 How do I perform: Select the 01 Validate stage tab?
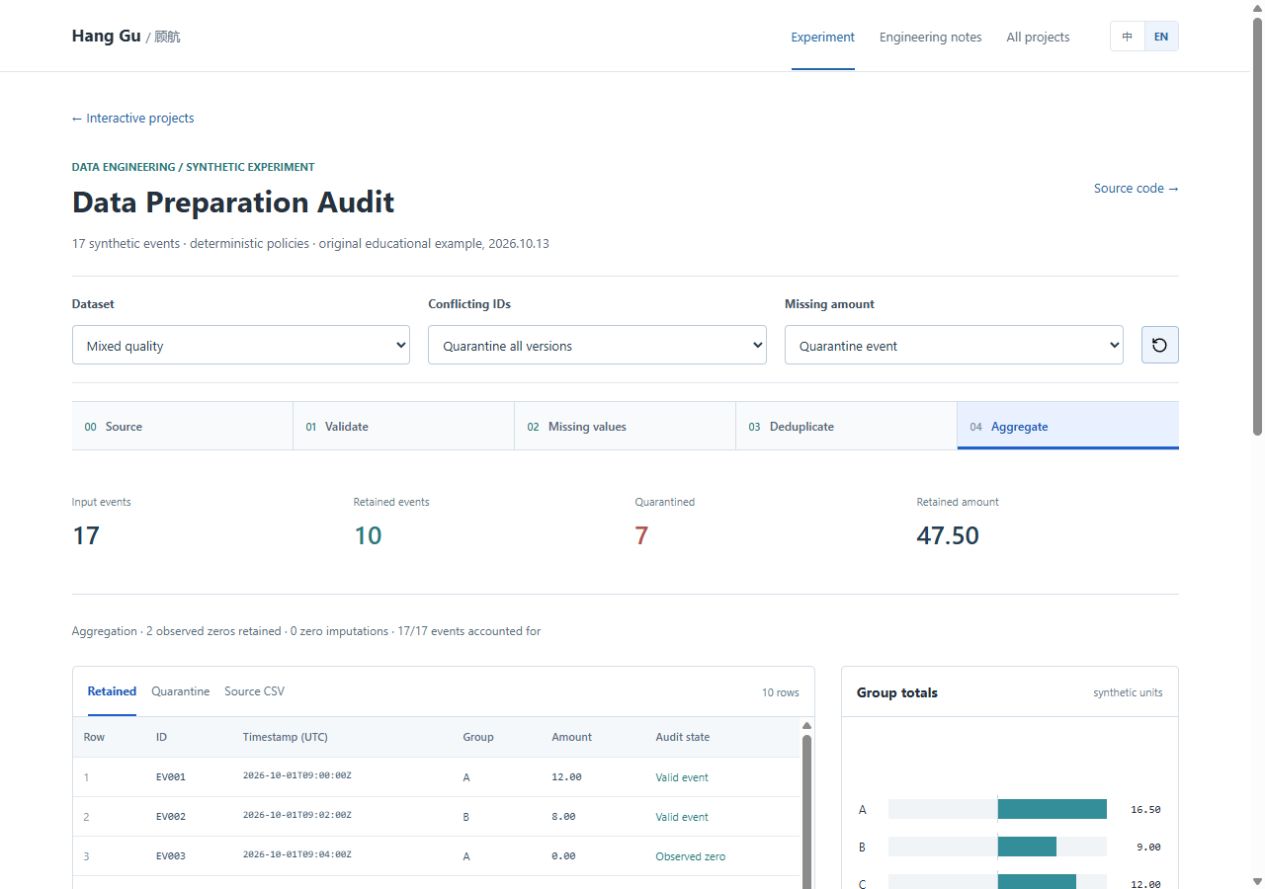(404, 426)
